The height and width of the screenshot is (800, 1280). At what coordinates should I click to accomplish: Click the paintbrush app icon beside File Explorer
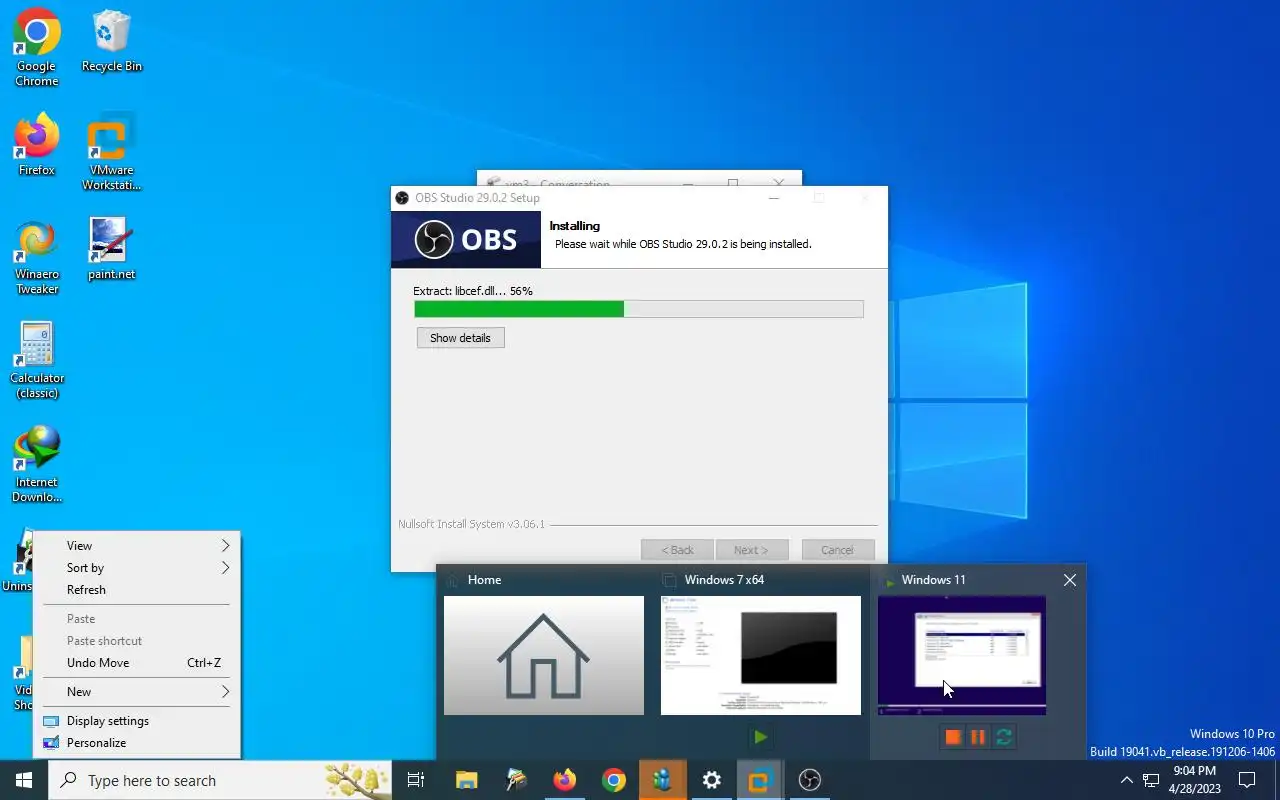[x=516, y=780]
